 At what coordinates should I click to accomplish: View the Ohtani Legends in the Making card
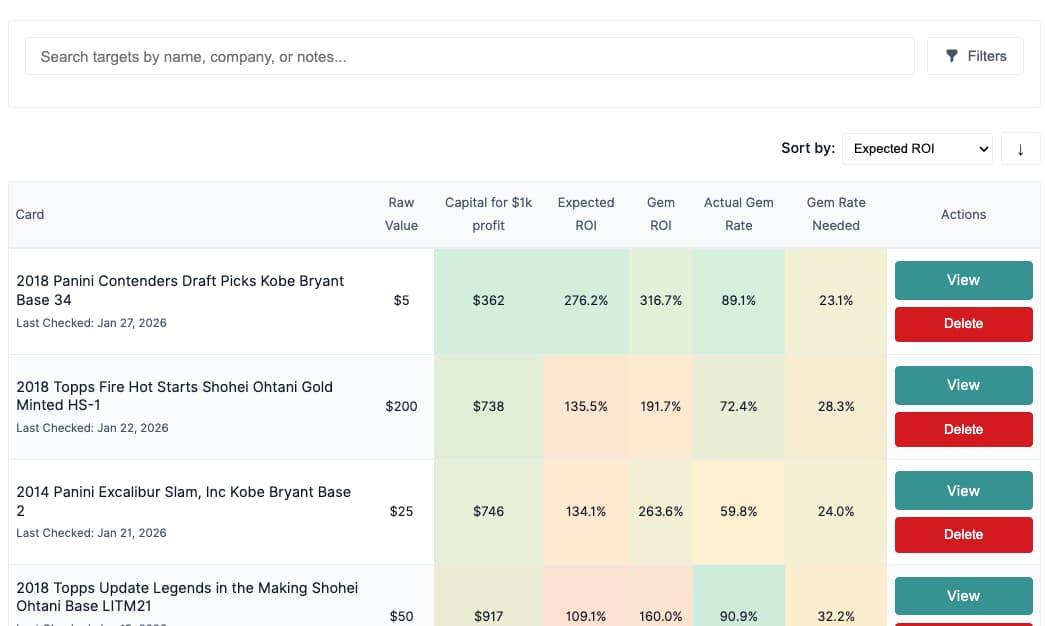[963, 596]
